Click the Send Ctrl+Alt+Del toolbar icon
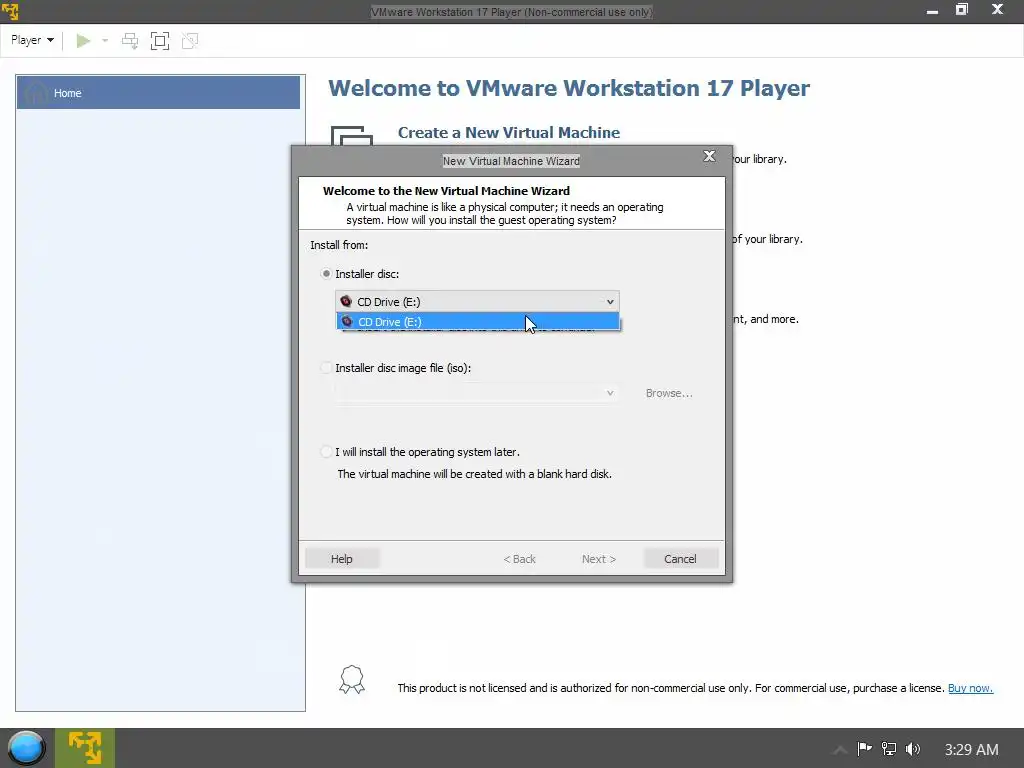1024x768 pixels. tap(130, 41)
